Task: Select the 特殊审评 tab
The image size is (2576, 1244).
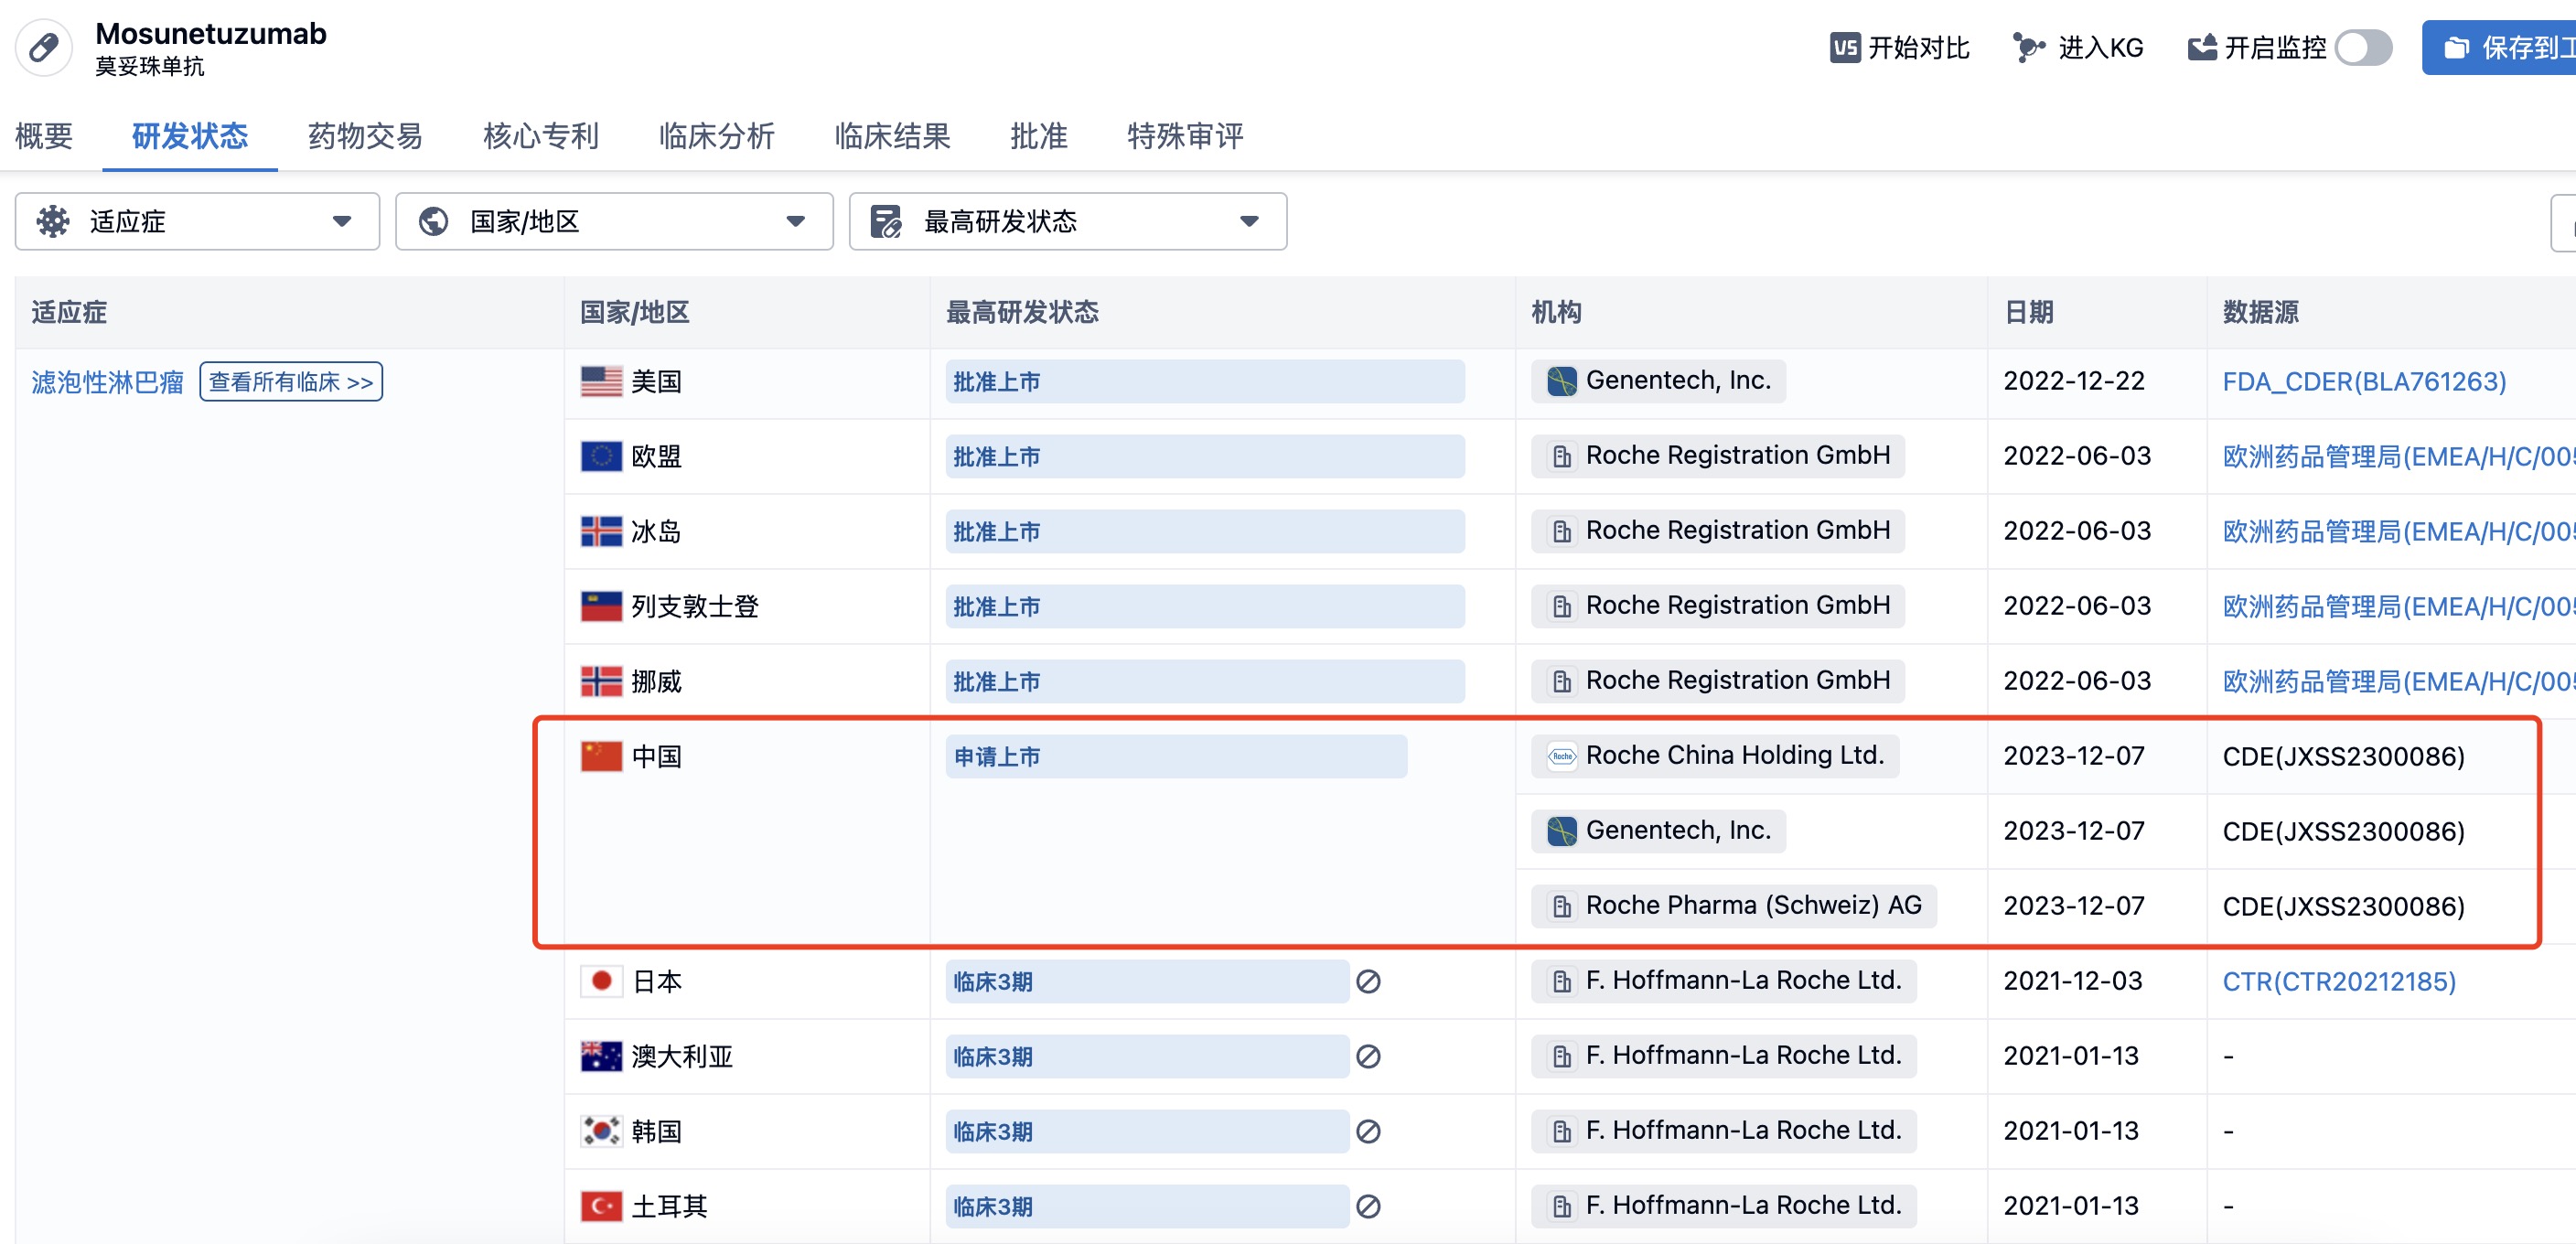Action: [x=1185, y=136]
